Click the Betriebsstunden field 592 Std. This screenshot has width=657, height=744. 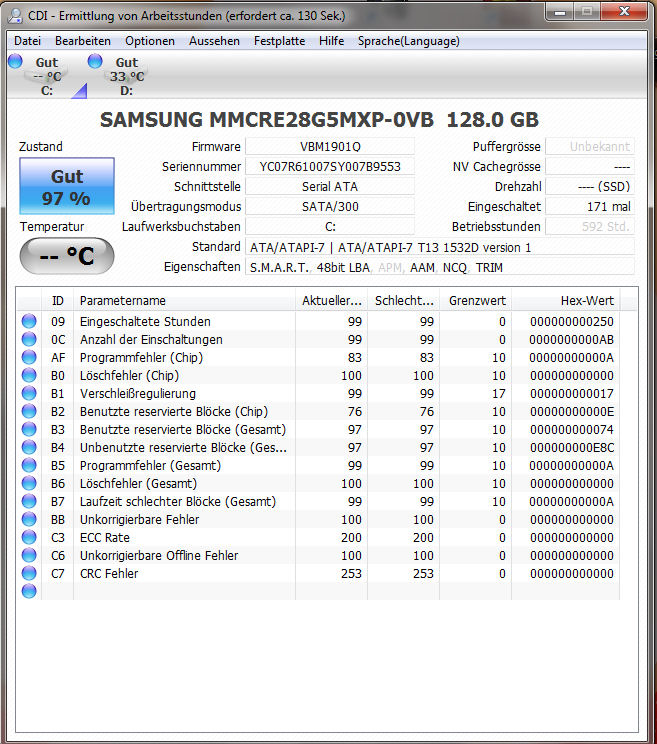point(590,226)
